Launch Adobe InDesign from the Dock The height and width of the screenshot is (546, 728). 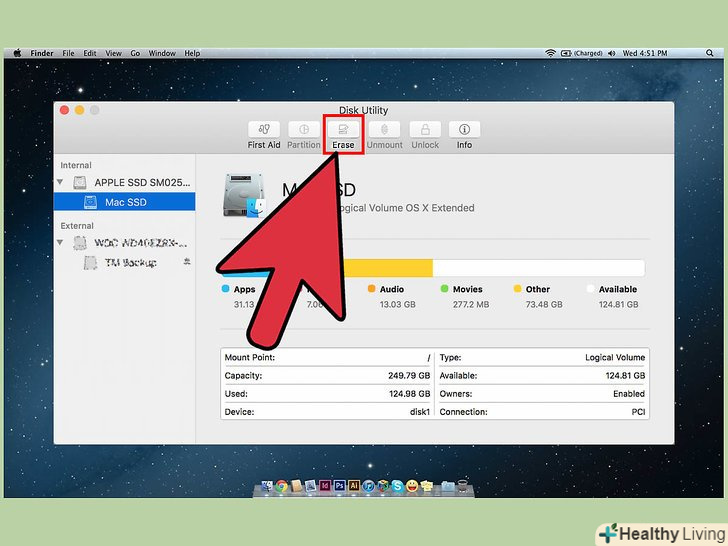click(325, 486)
